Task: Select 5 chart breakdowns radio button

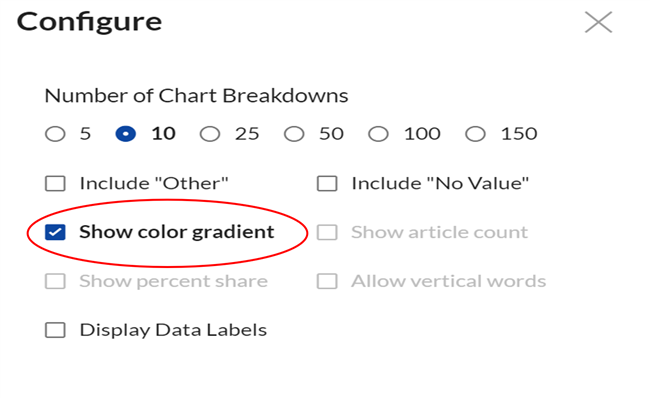Action: tap(55, 134)
